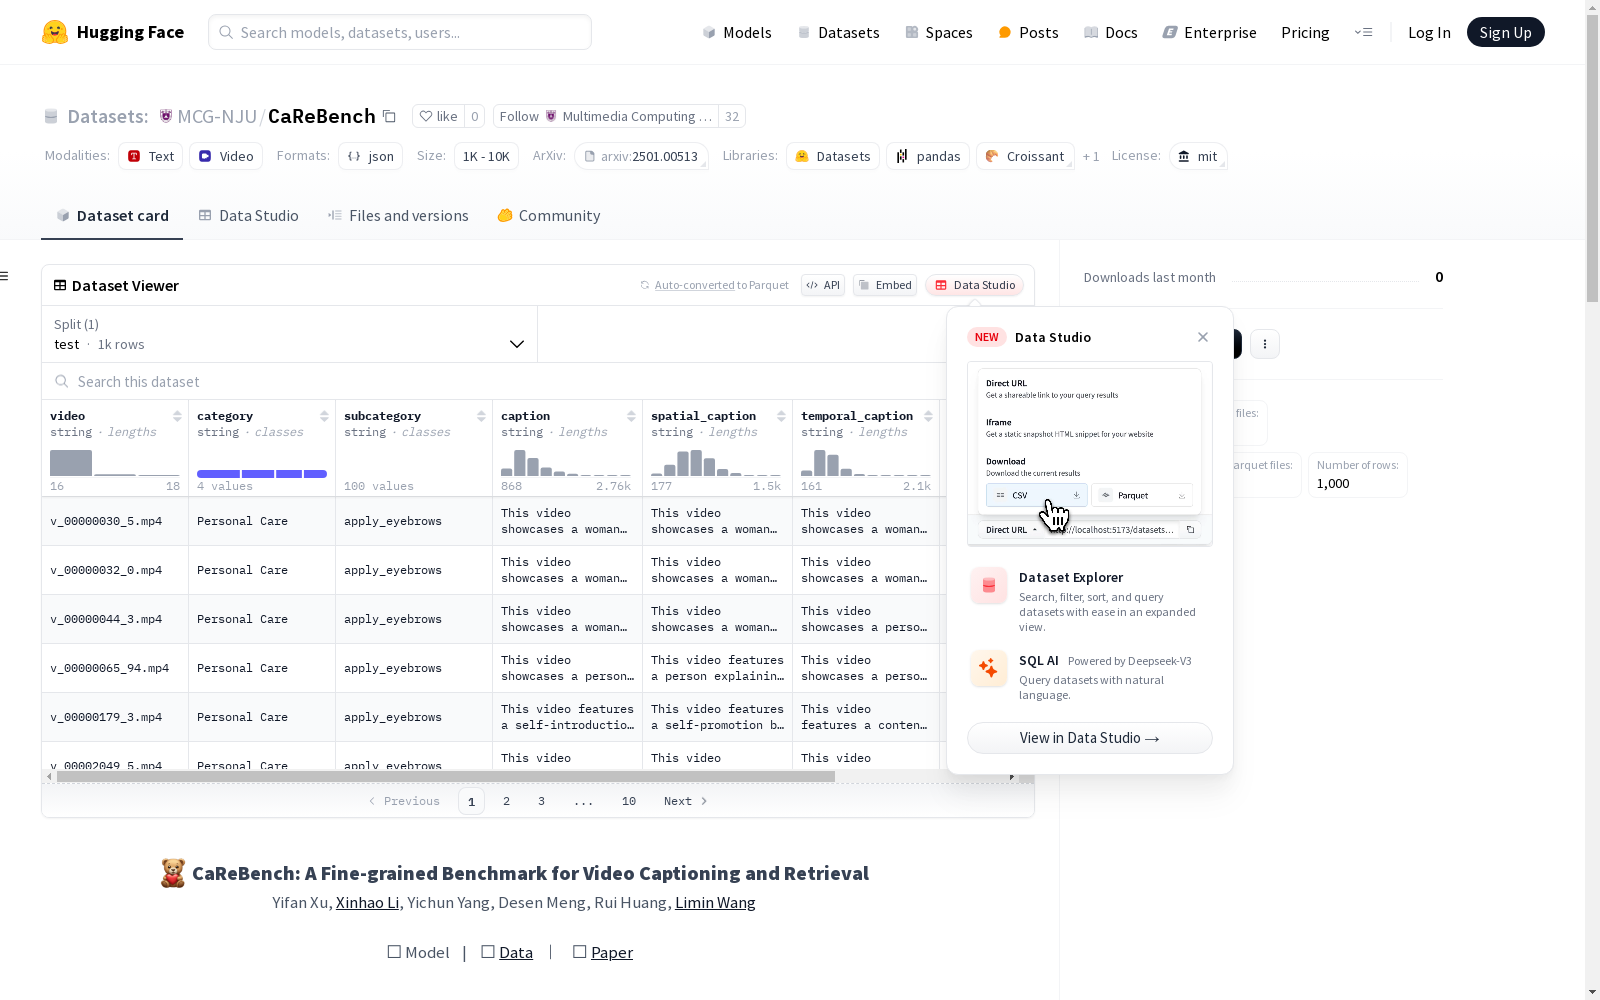Screen dimensions: 1600x1000
Task: Sort the category column with its sort arrows
Action: pyautogui.click(x=324, y=416)
